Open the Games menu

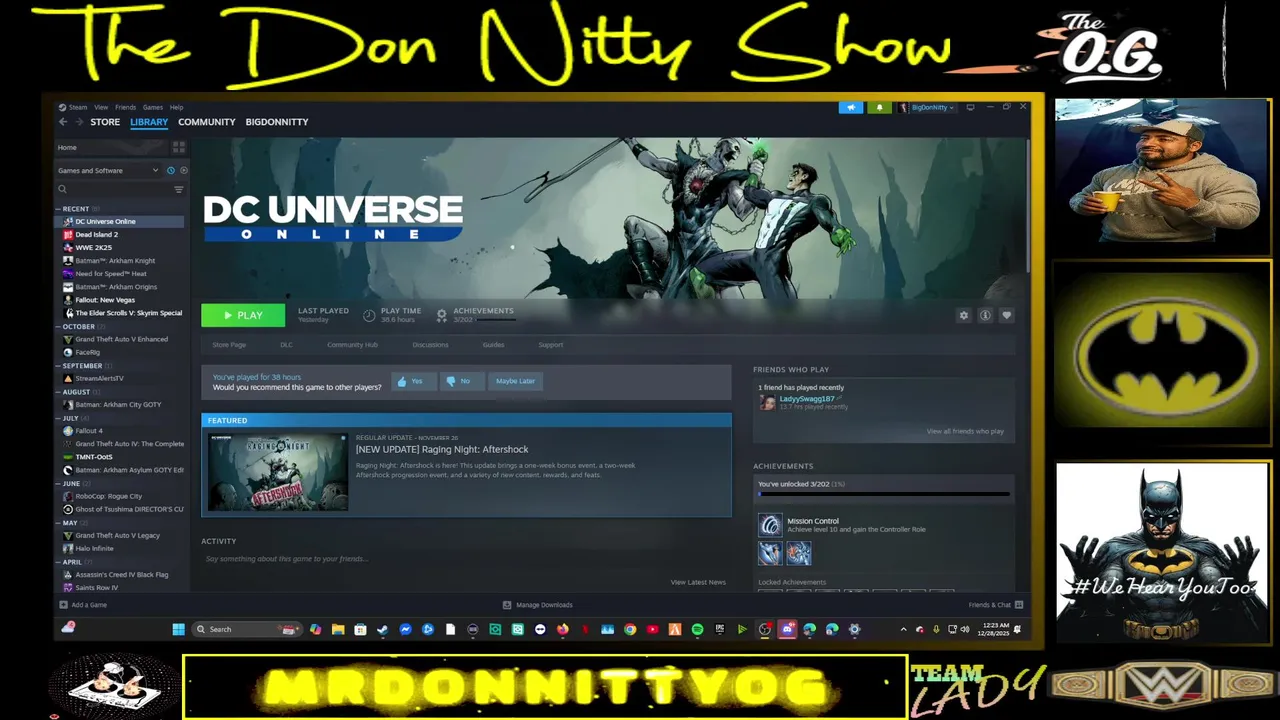pos(152,107)
